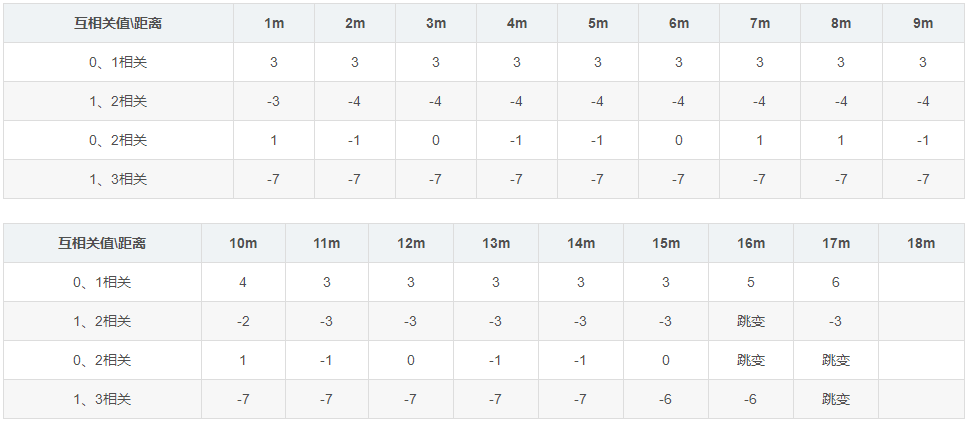Click the 0、2相关 value under 7m
Image resolution: width=969 pixels, height=422 pixels.
point(759,140)
